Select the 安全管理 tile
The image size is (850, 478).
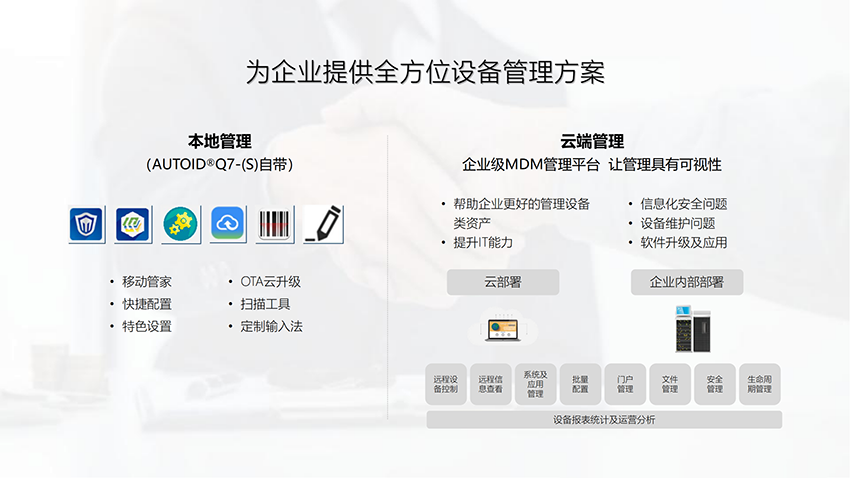pos(714,384)
